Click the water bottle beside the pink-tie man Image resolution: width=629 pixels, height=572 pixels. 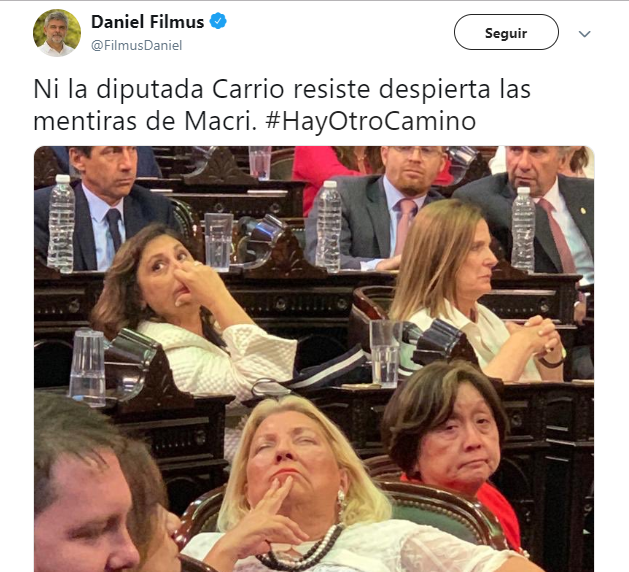[x=328, y=227]
